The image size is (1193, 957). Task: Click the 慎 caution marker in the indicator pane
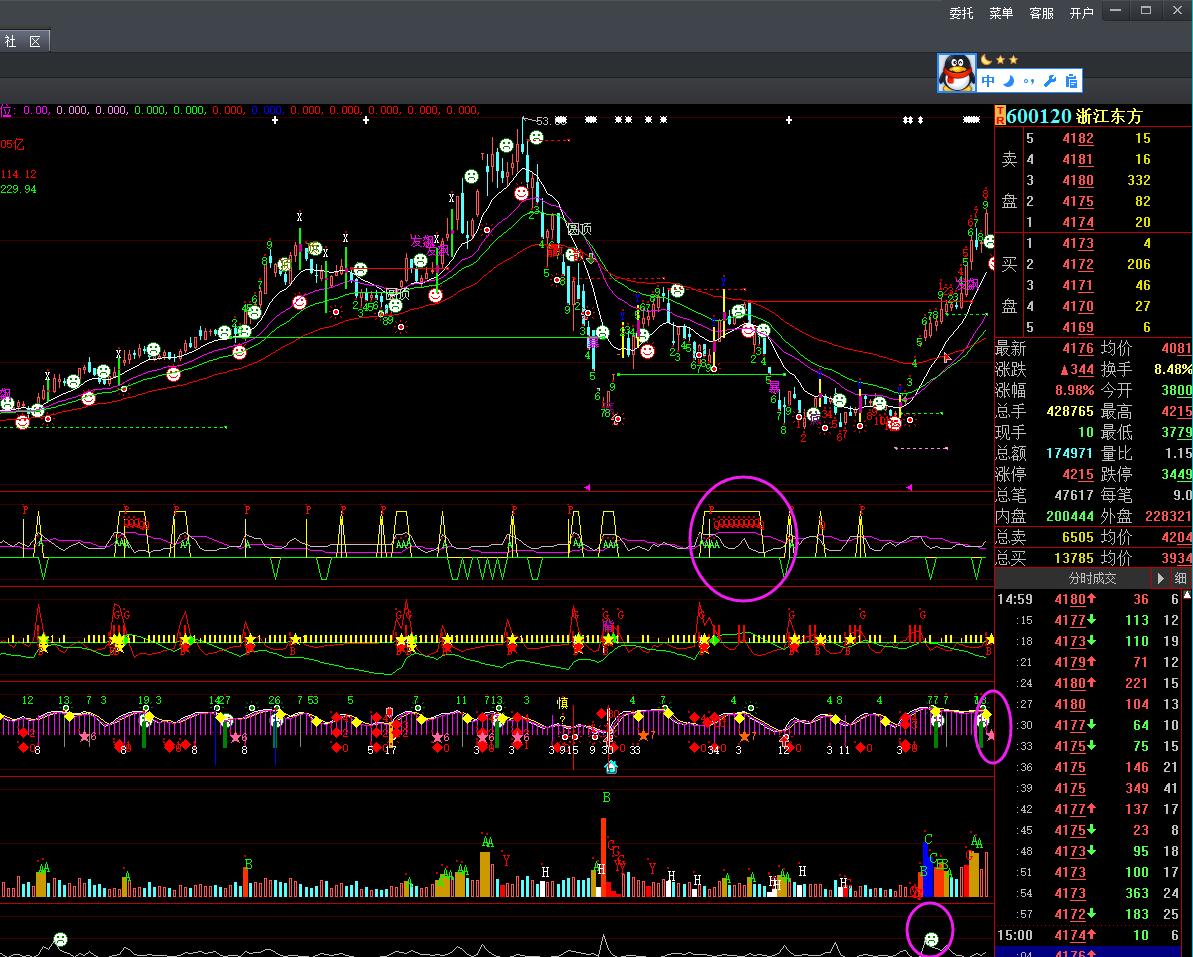pyautogui.click(x=562, y=702)
